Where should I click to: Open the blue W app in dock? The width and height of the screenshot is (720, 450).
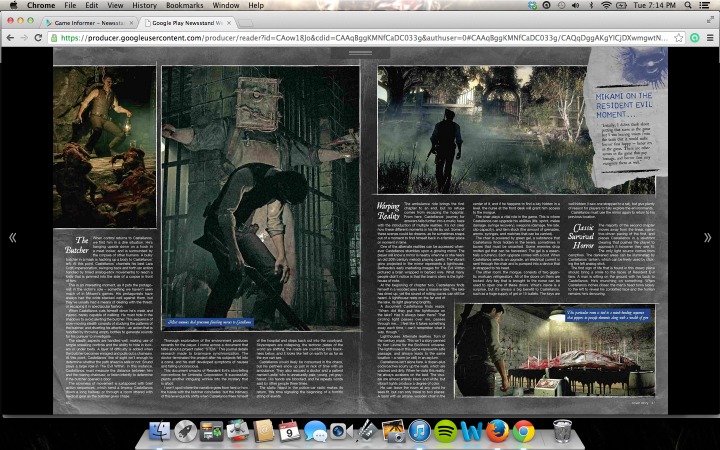point(471,431)
